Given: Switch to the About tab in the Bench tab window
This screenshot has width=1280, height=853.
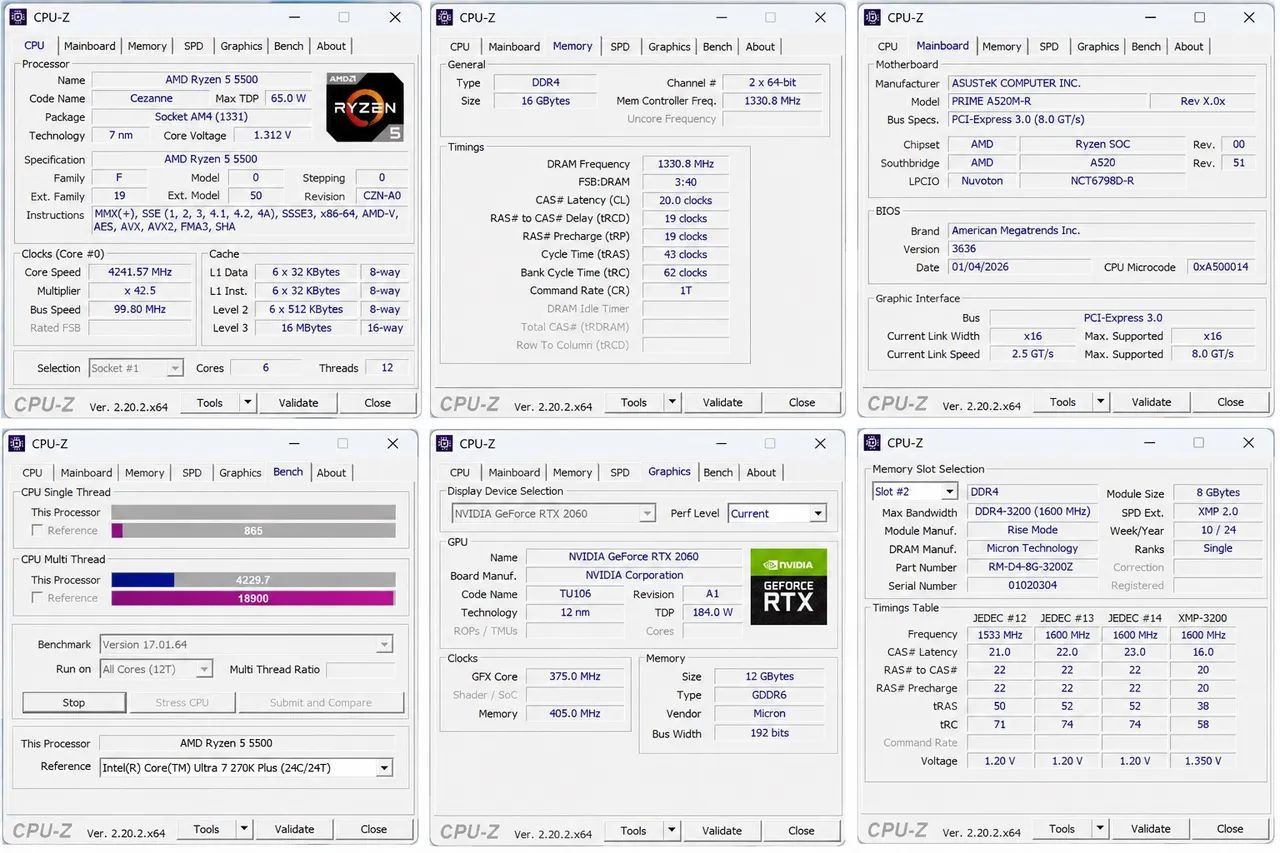Looking at the screenshot, I should tap(331, 473).
